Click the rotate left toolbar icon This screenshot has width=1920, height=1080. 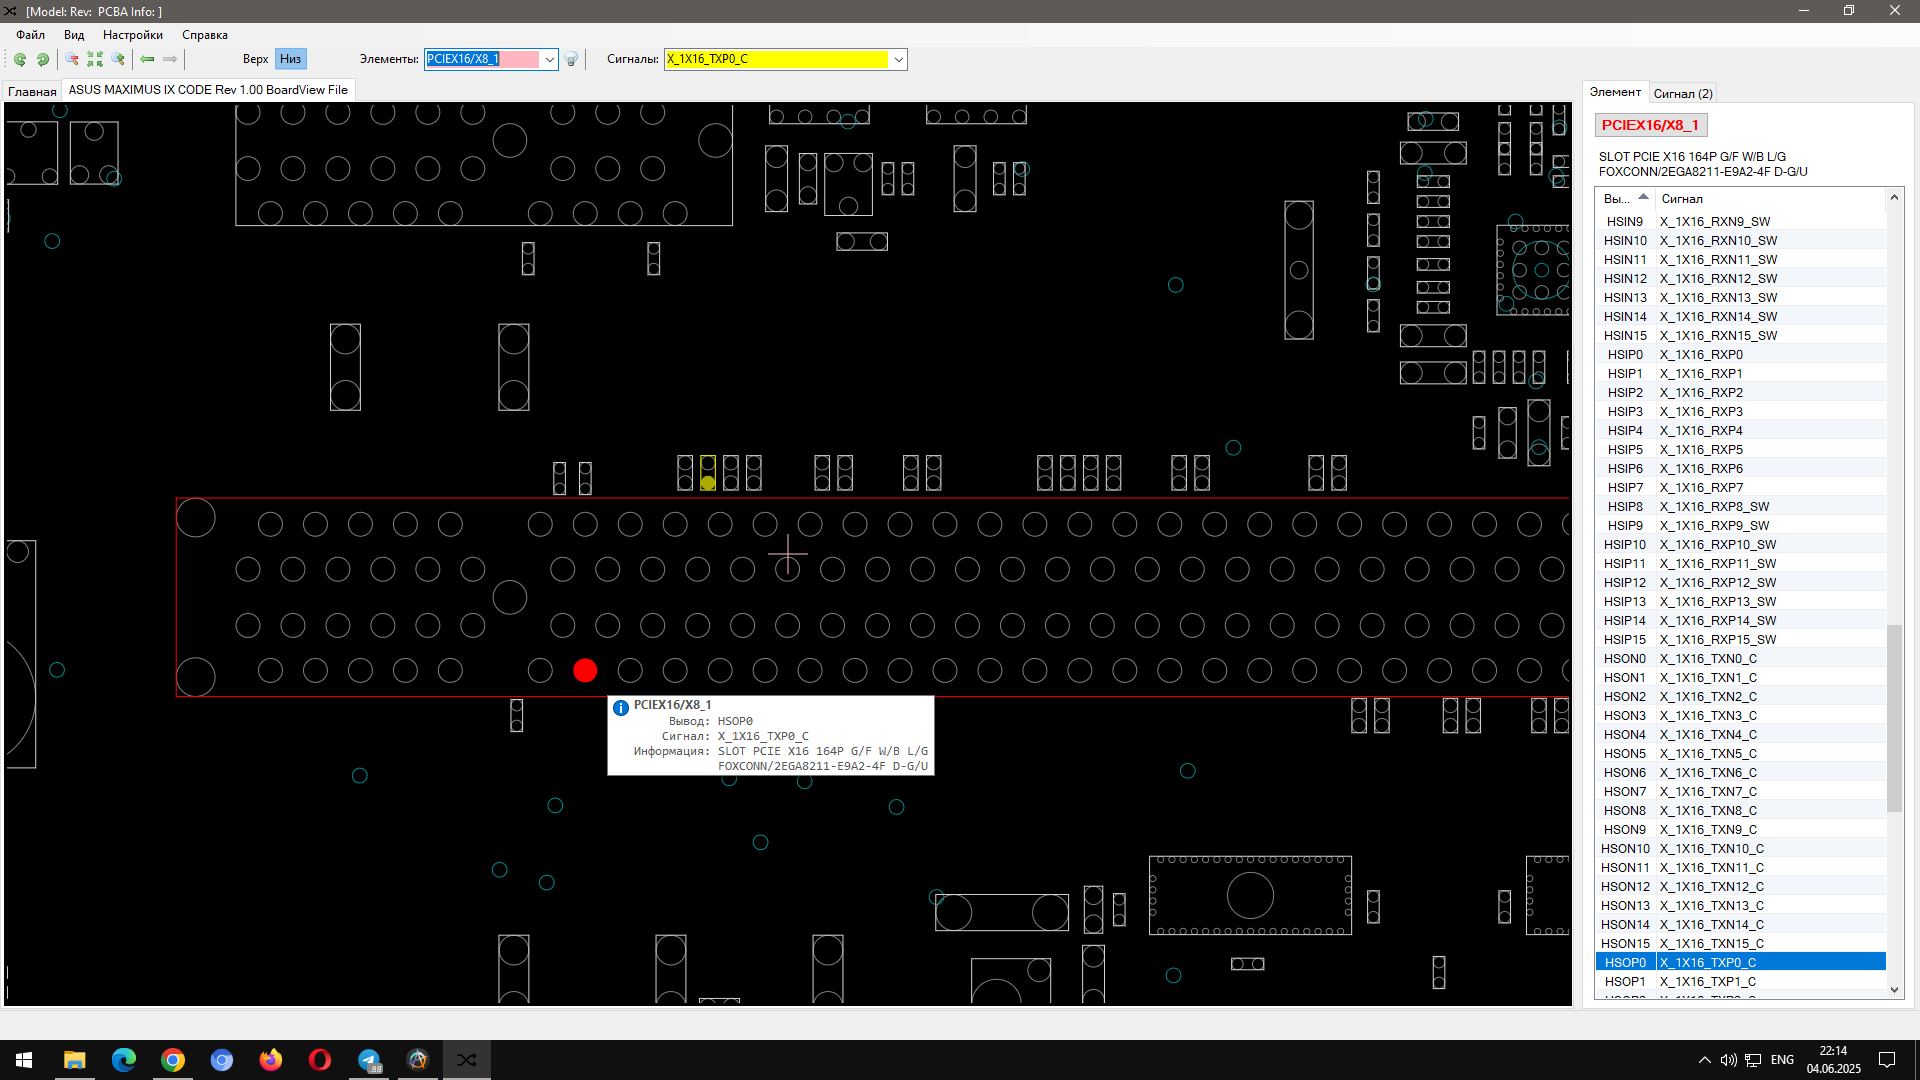click(19, 59)
